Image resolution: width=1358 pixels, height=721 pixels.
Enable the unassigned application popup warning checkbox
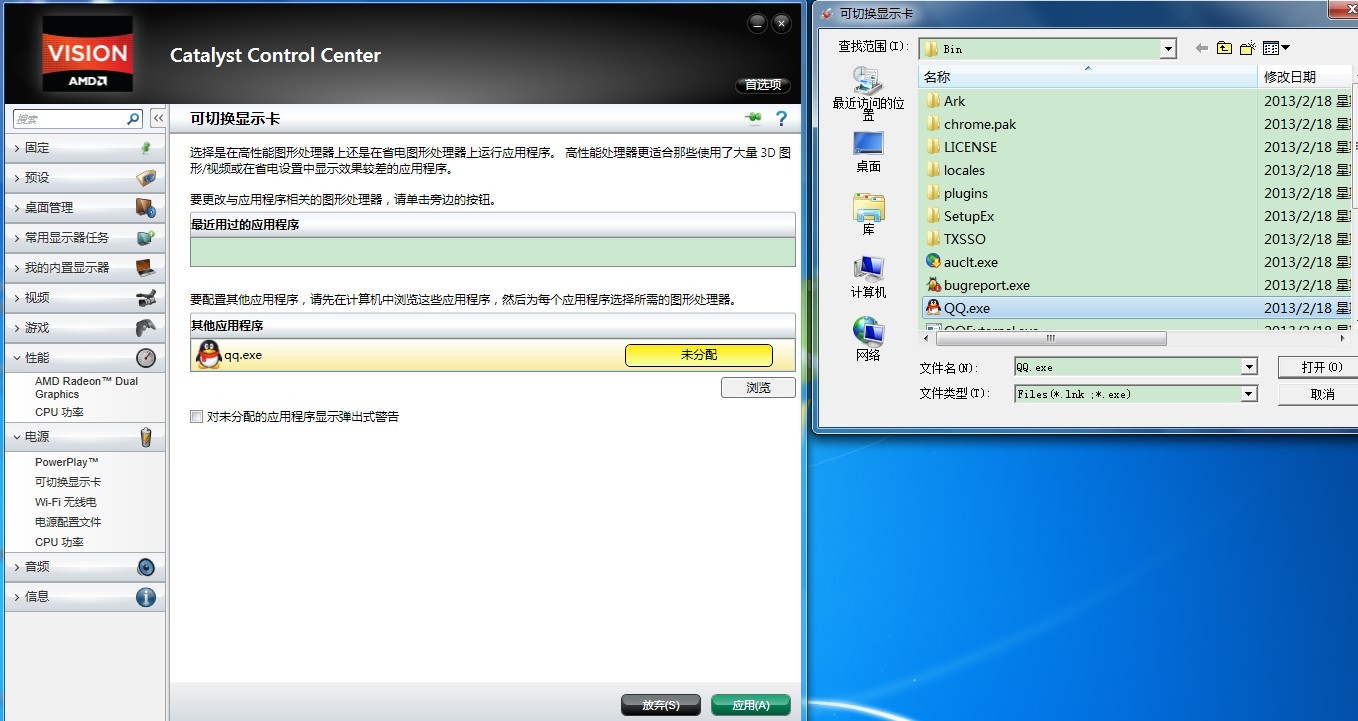click(x=197, y=417)
